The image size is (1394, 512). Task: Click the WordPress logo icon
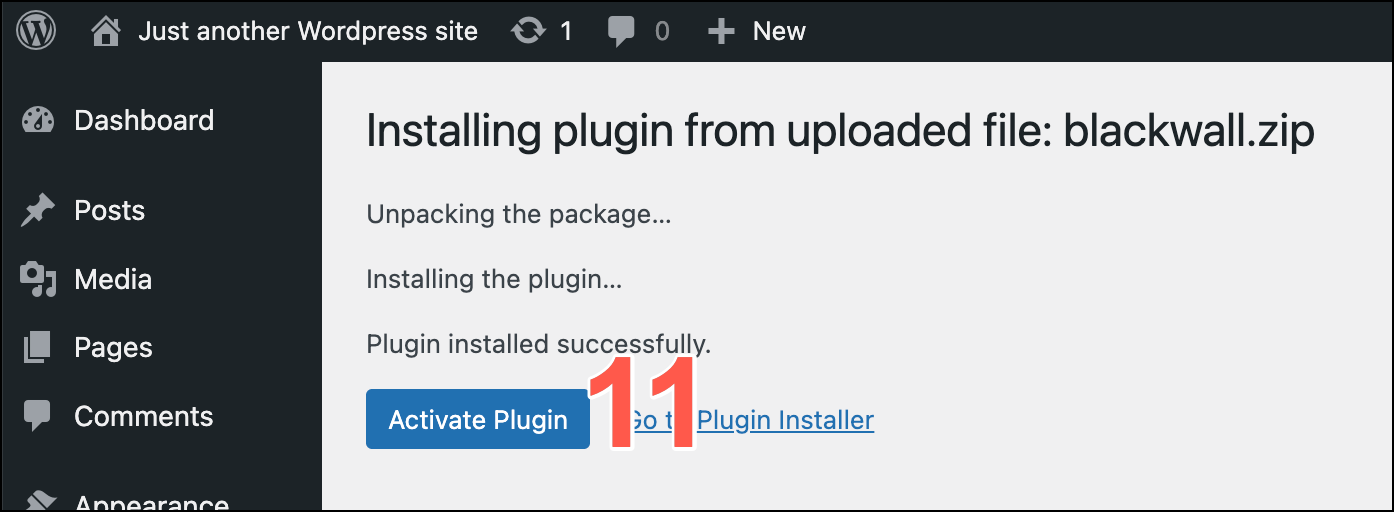tap(36, 31)
